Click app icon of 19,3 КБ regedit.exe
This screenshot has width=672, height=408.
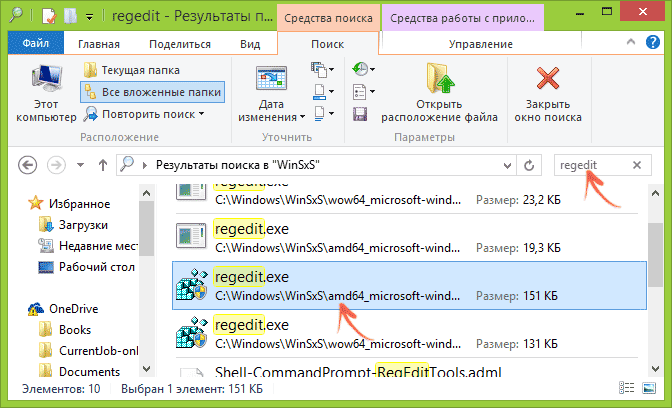(x=191, y=235)
